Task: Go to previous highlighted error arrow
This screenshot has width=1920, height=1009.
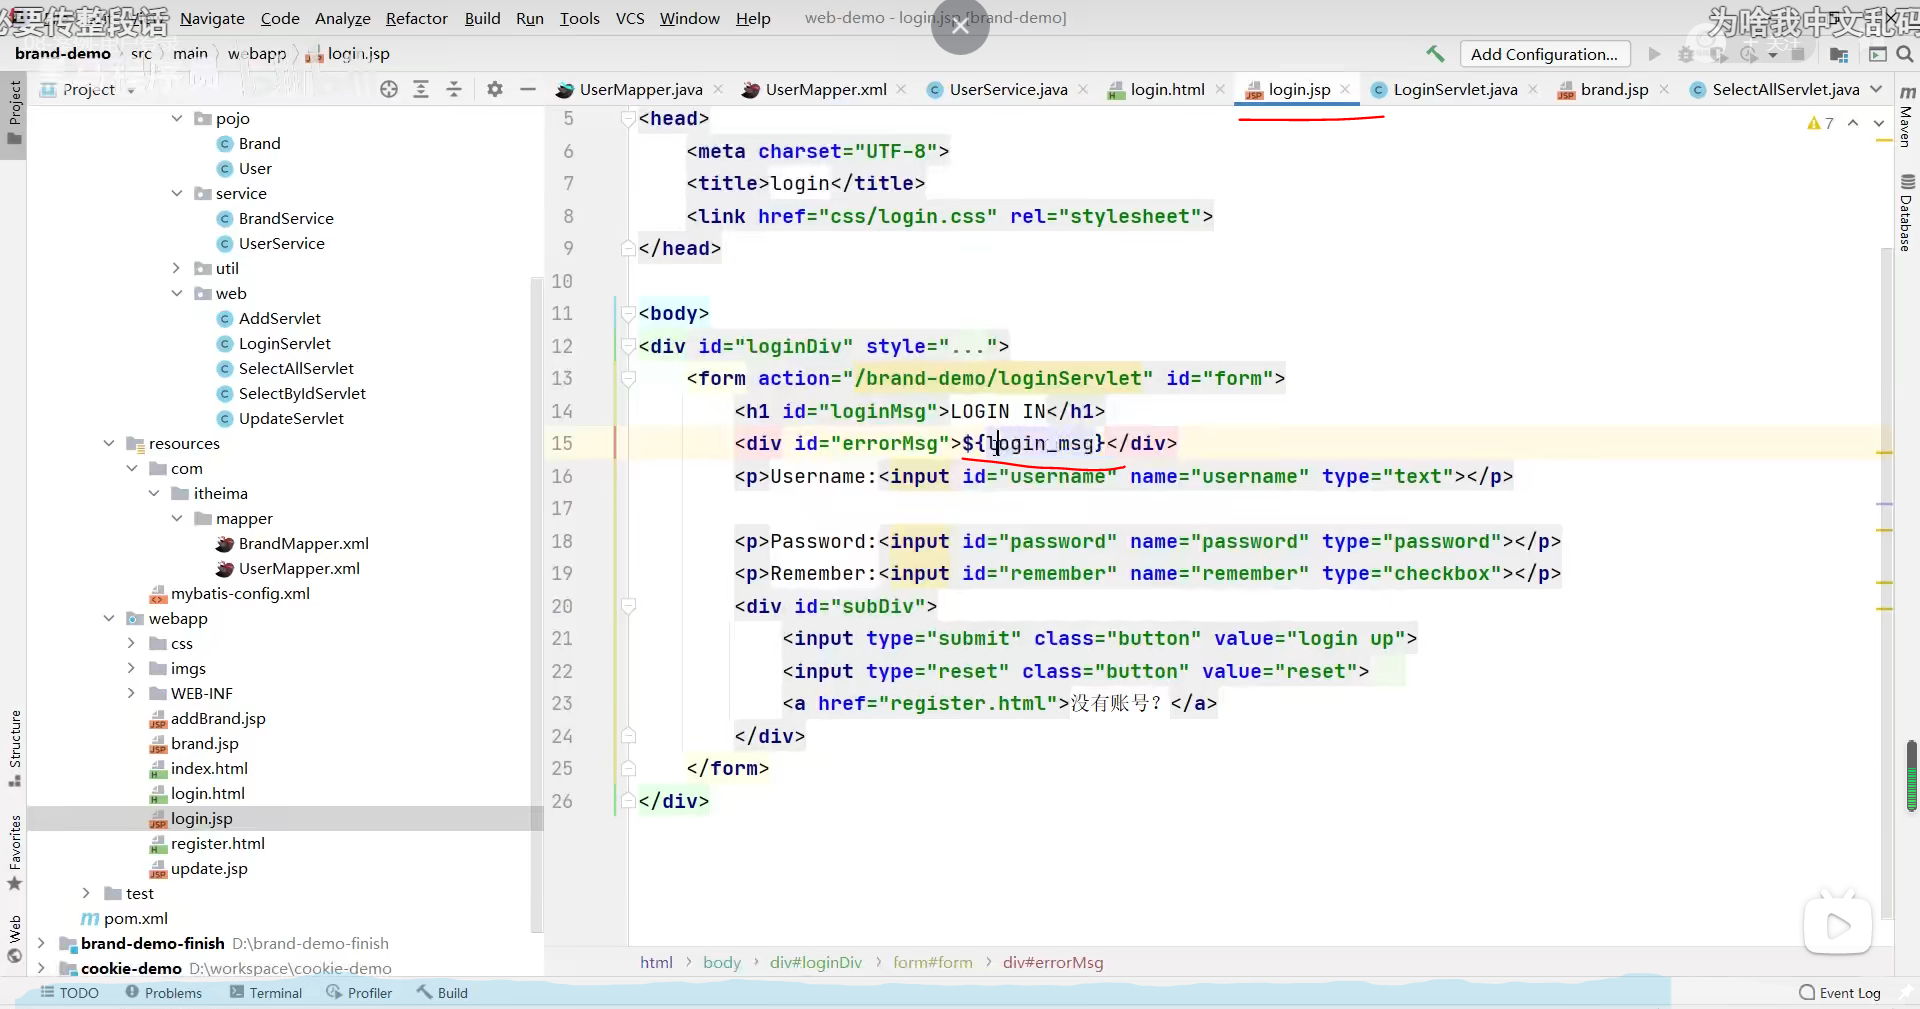Action: [1853, 123]
